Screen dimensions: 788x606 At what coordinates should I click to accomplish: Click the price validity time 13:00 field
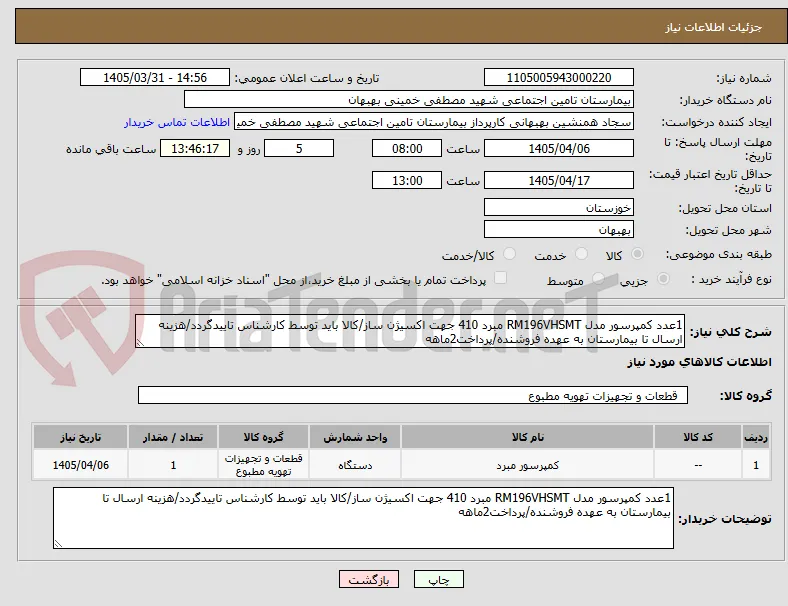pos(407,180)
